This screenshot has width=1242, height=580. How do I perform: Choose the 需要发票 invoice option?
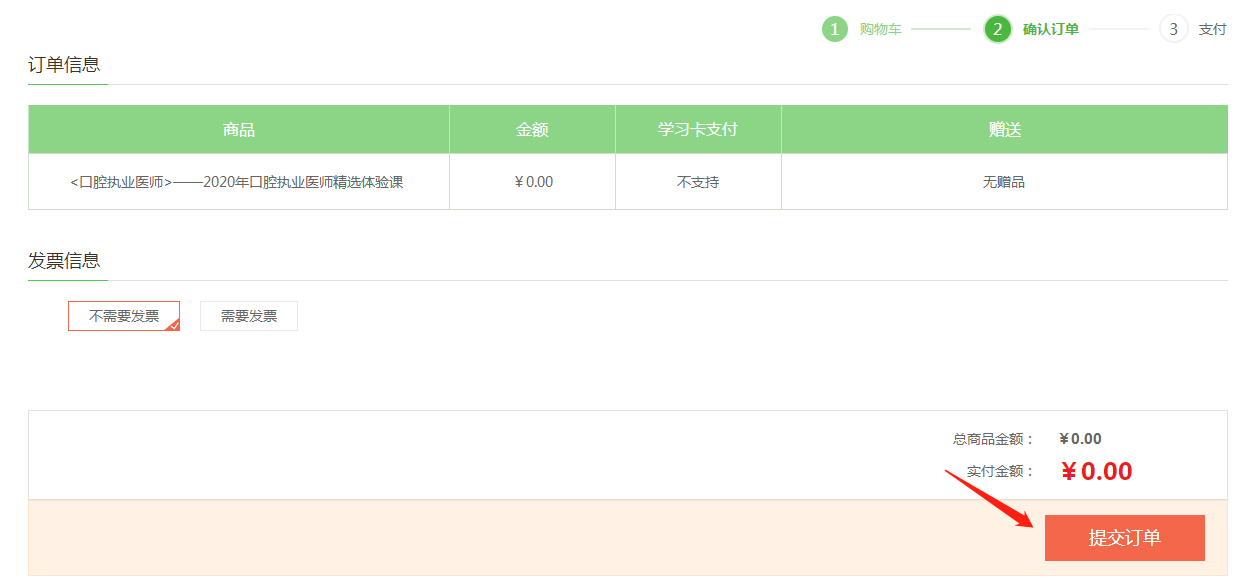tap(249, 316)
